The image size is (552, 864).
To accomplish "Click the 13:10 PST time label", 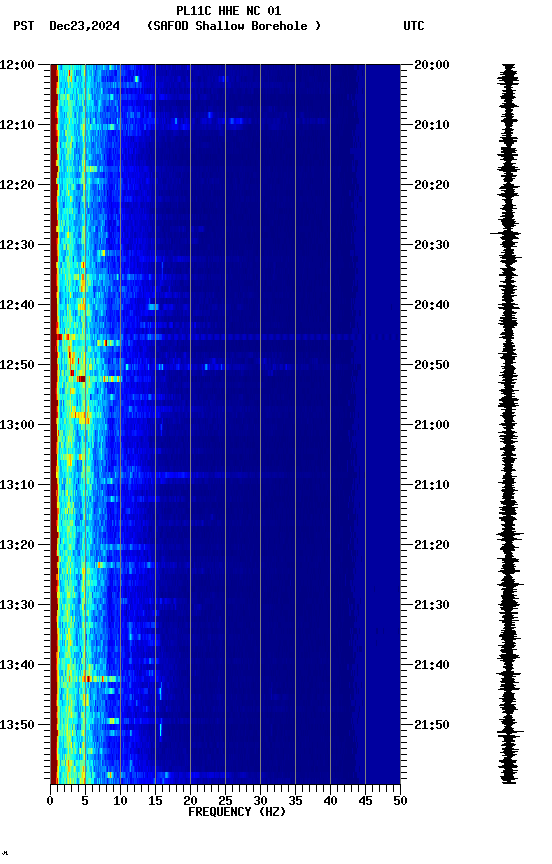I will point(17,485).
